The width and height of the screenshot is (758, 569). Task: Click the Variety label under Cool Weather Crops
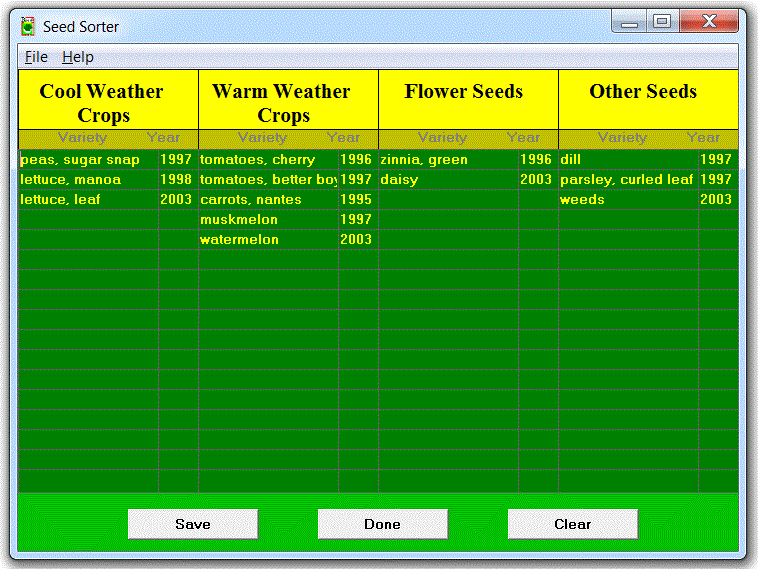(82, 138)
